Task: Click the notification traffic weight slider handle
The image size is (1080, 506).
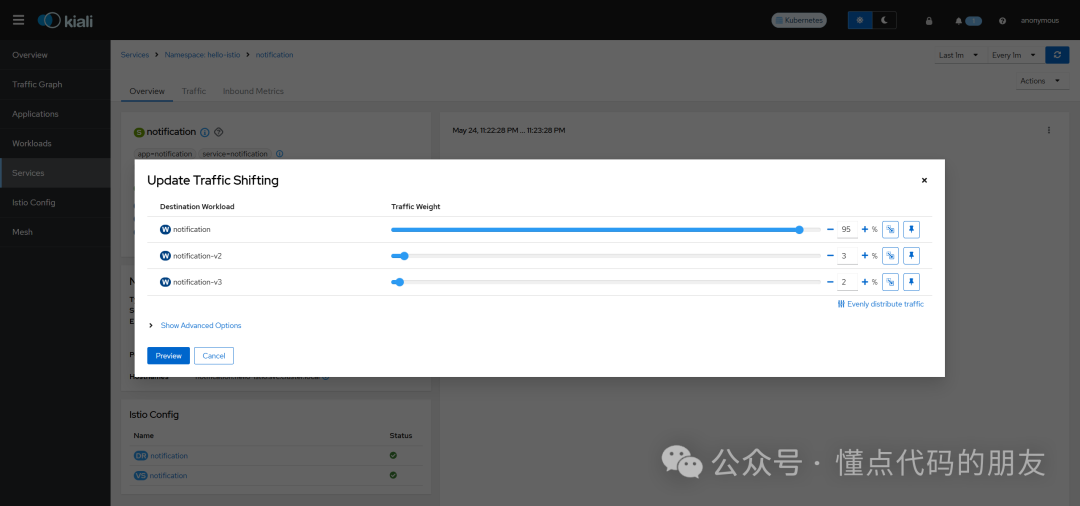Action: 799,229
